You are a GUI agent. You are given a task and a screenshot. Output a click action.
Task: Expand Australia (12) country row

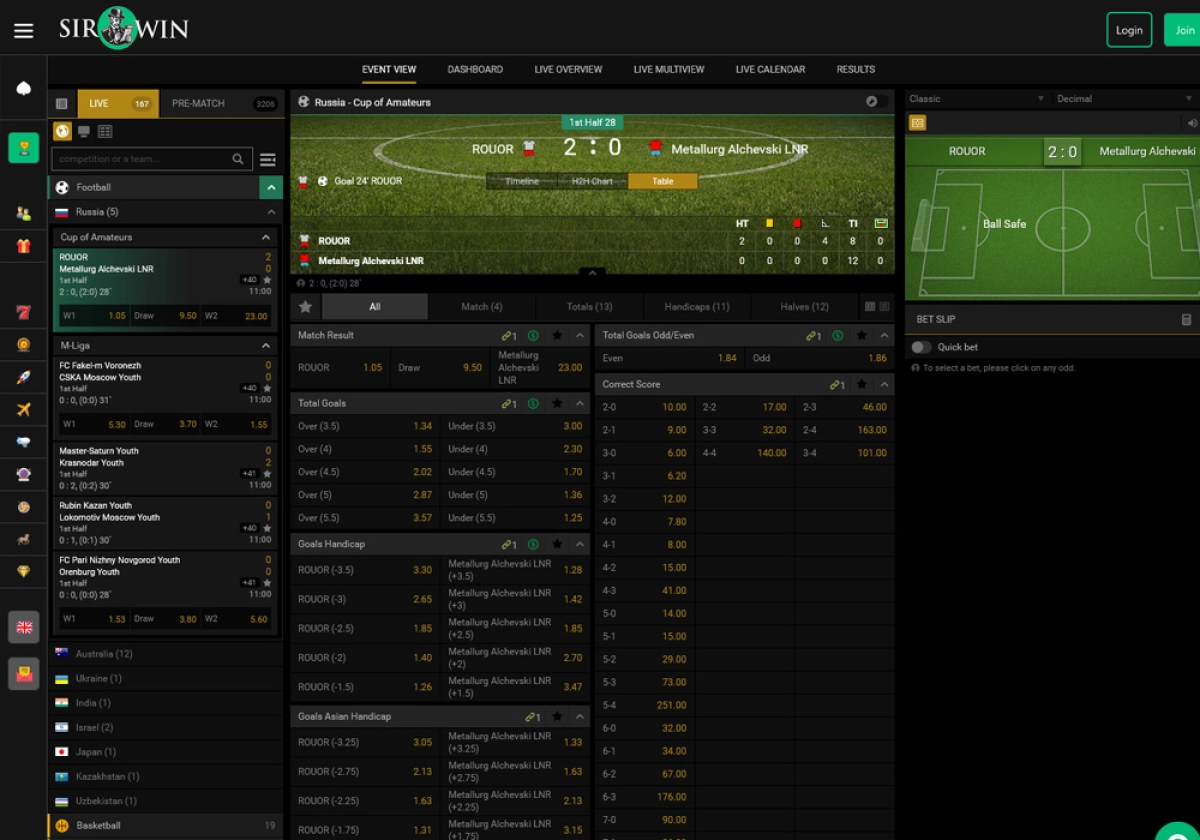tap(165, 654)
